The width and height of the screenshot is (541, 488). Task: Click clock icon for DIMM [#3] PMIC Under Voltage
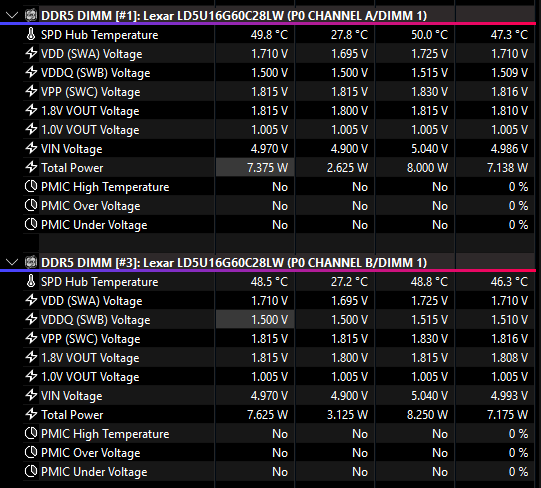point(31,471)
